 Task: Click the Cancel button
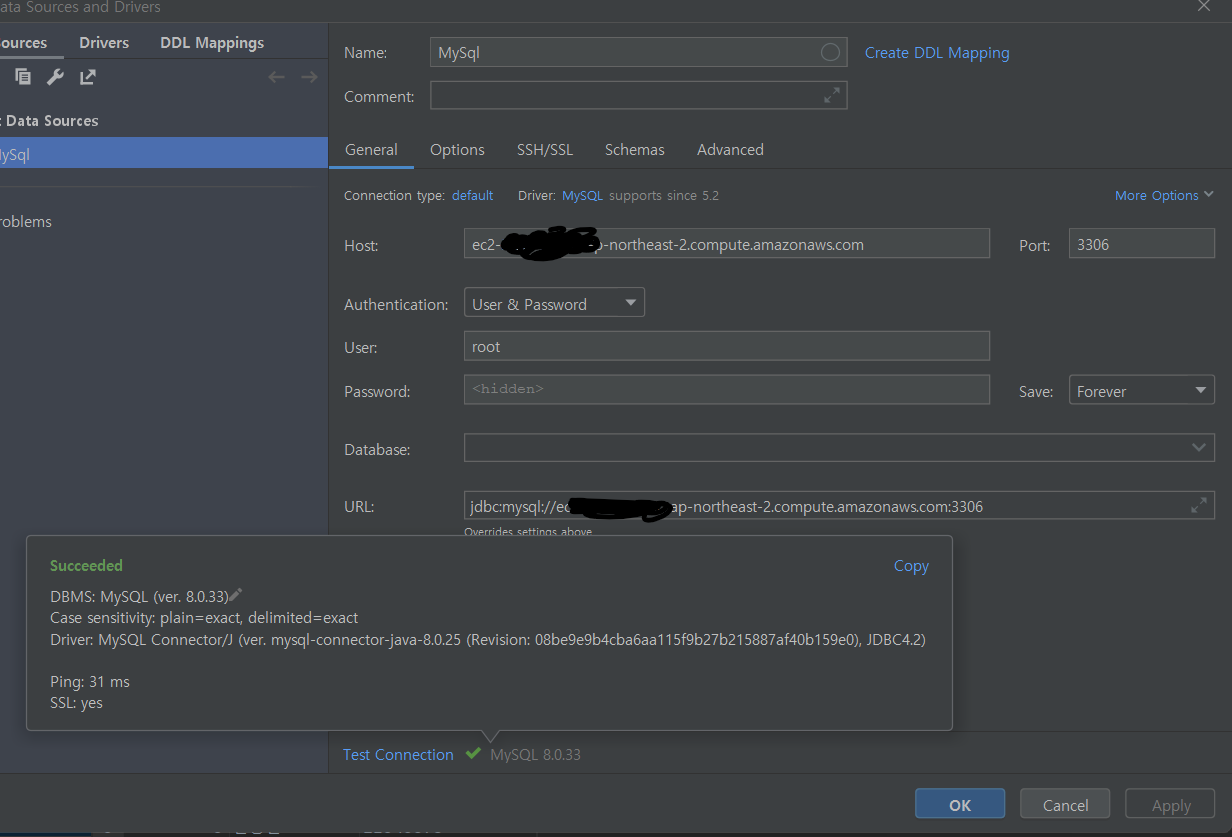tap(1065, 804)
